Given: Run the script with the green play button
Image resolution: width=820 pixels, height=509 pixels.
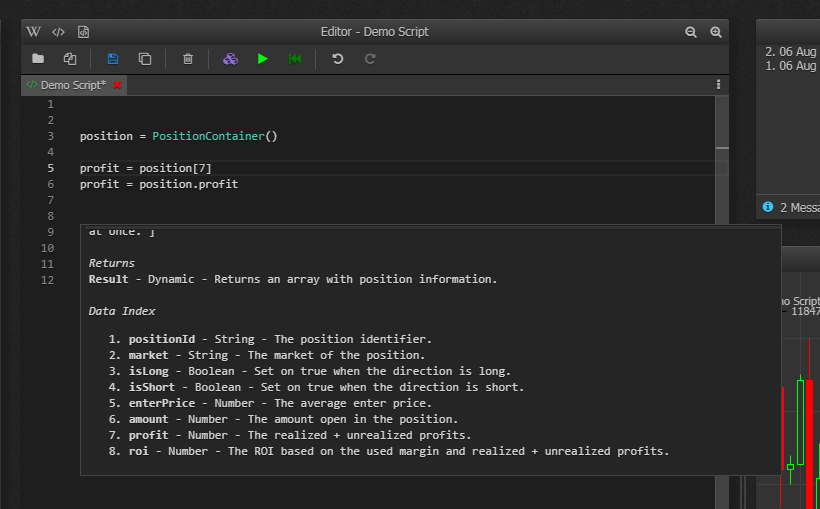Looking at the screenshot, I should pos(263,59).
